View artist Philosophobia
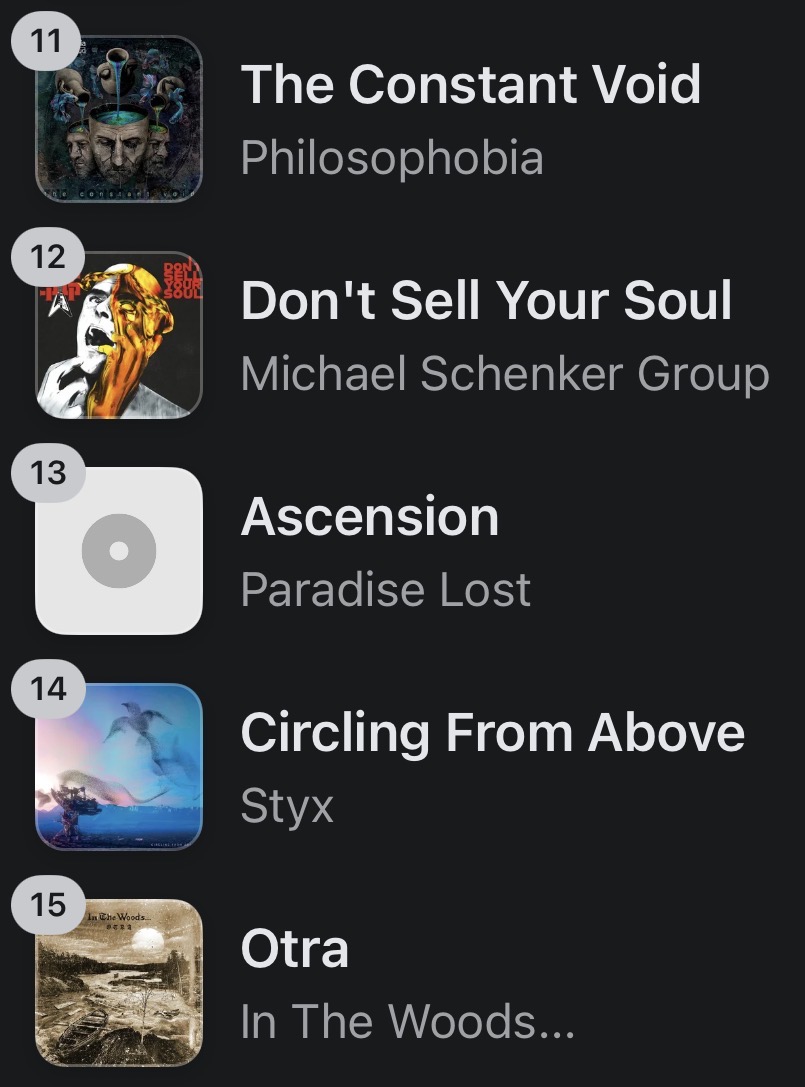The image size is (805, 1087). (392, 158)
